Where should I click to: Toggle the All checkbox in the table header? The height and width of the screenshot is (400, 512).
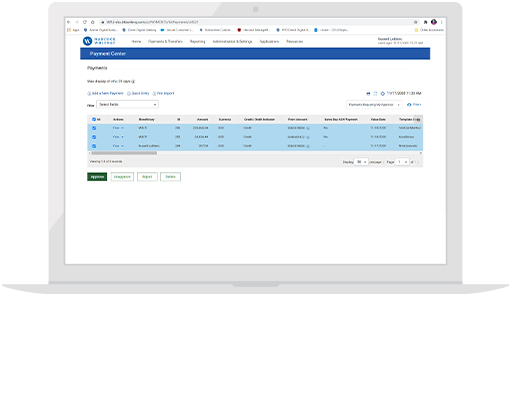coord(94,119)
